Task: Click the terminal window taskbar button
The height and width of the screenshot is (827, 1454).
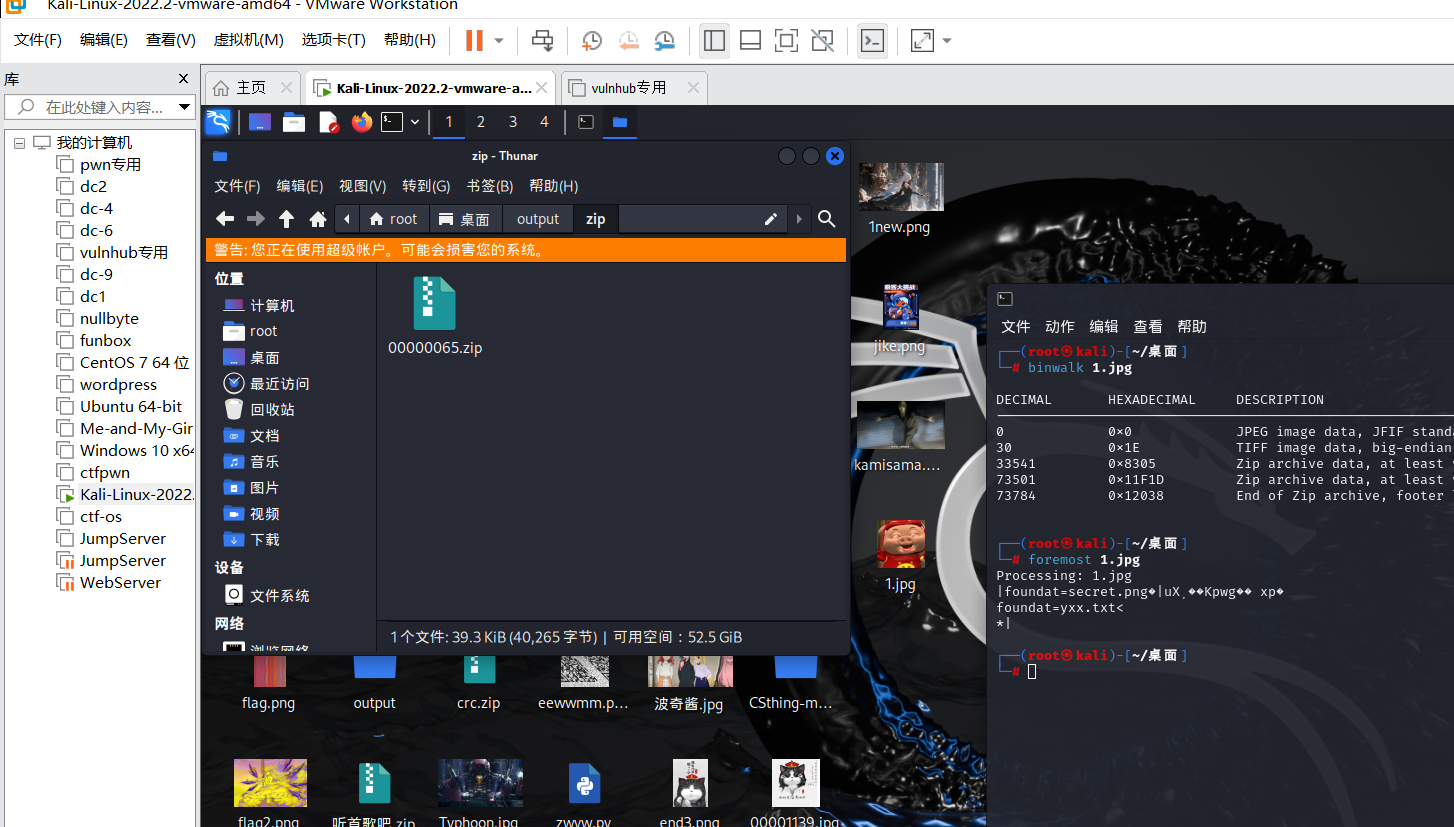Action: pyautogui.click(x=587, y=122)
